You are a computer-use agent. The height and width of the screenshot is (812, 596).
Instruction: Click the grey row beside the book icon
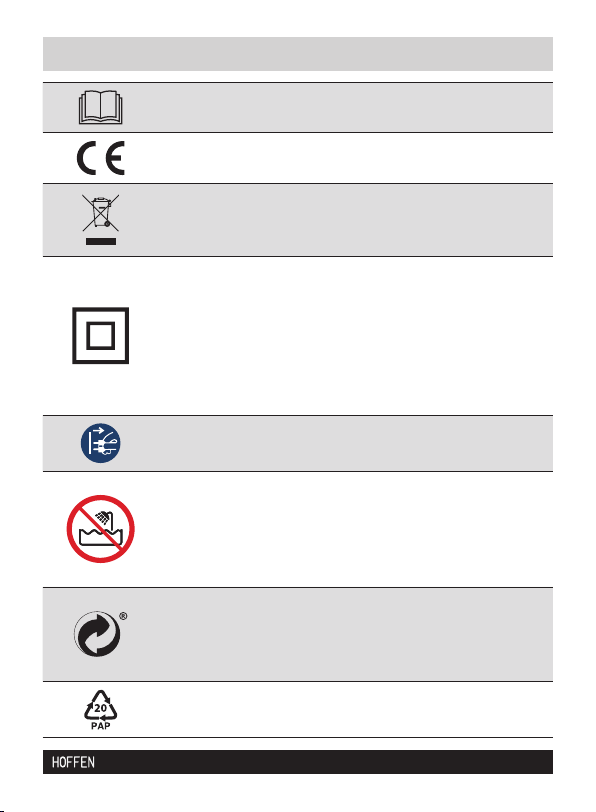298,107
